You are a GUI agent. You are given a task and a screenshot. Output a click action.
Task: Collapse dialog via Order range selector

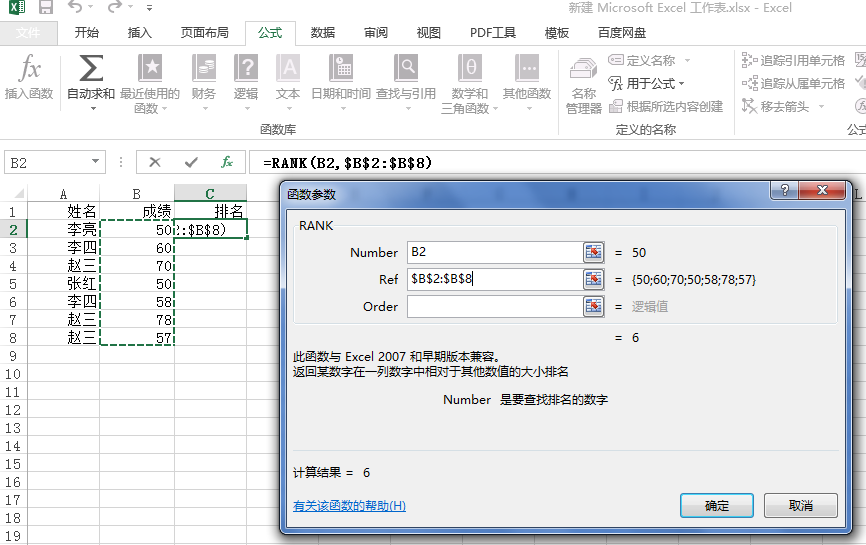(594, 306)
